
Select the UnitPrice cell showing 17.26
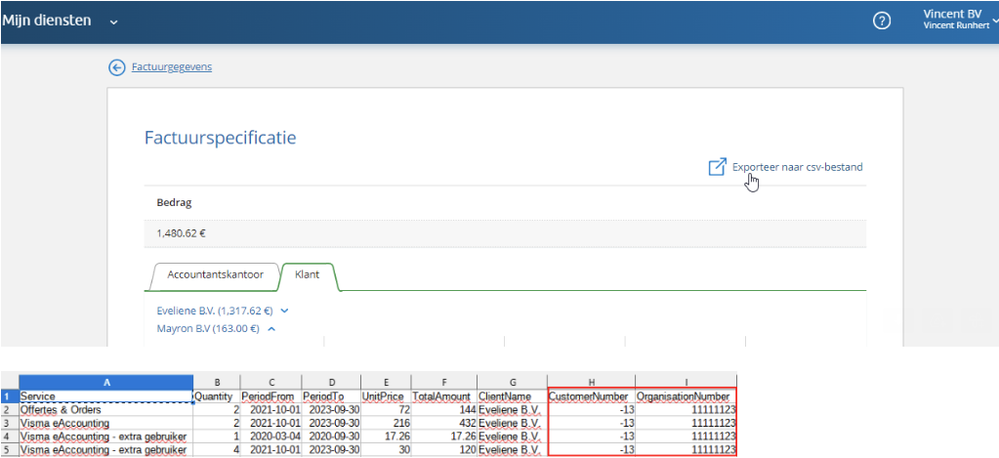pyautogui.click(x=386, y=436)
